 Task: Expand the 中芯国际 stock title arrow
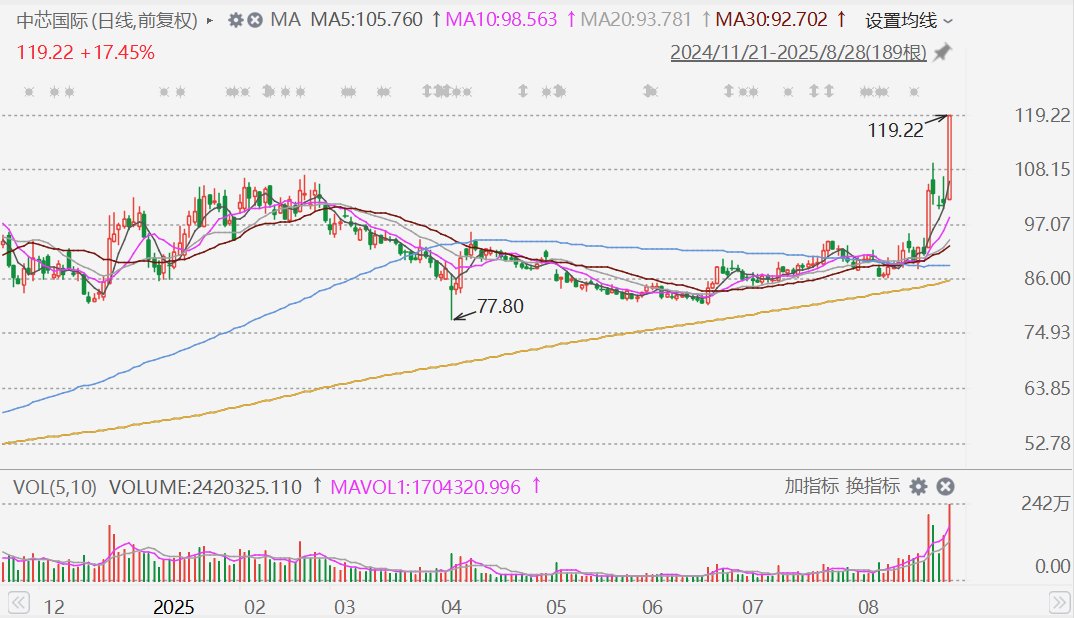pos(210,21)
